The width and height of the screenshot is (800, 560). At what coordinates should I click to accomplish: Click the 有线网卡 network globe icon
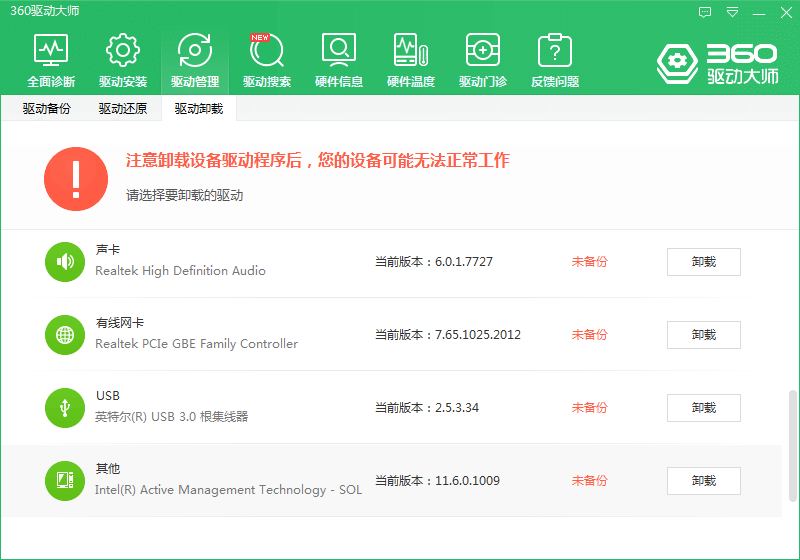[65, 335]
